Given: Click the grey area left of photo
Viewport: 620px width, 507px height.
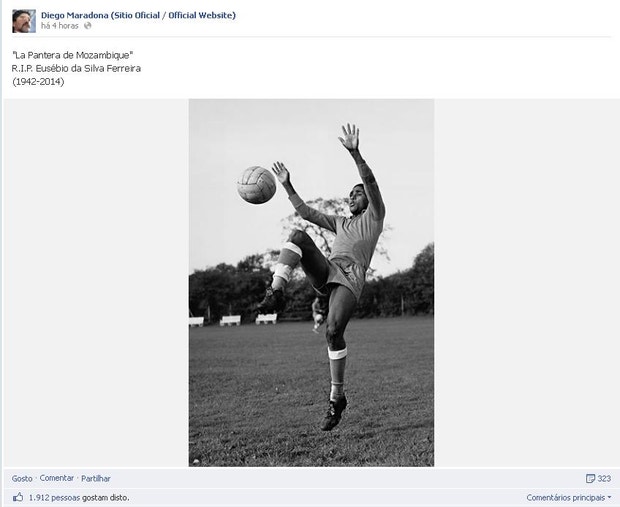Looking at the screenshot, I should 95,280.
